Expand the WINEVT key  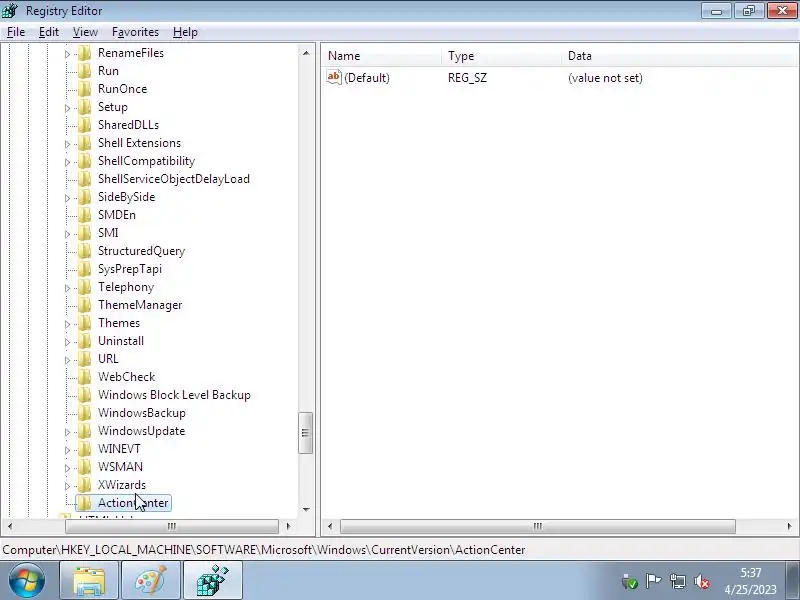click(x=67, y=449)
